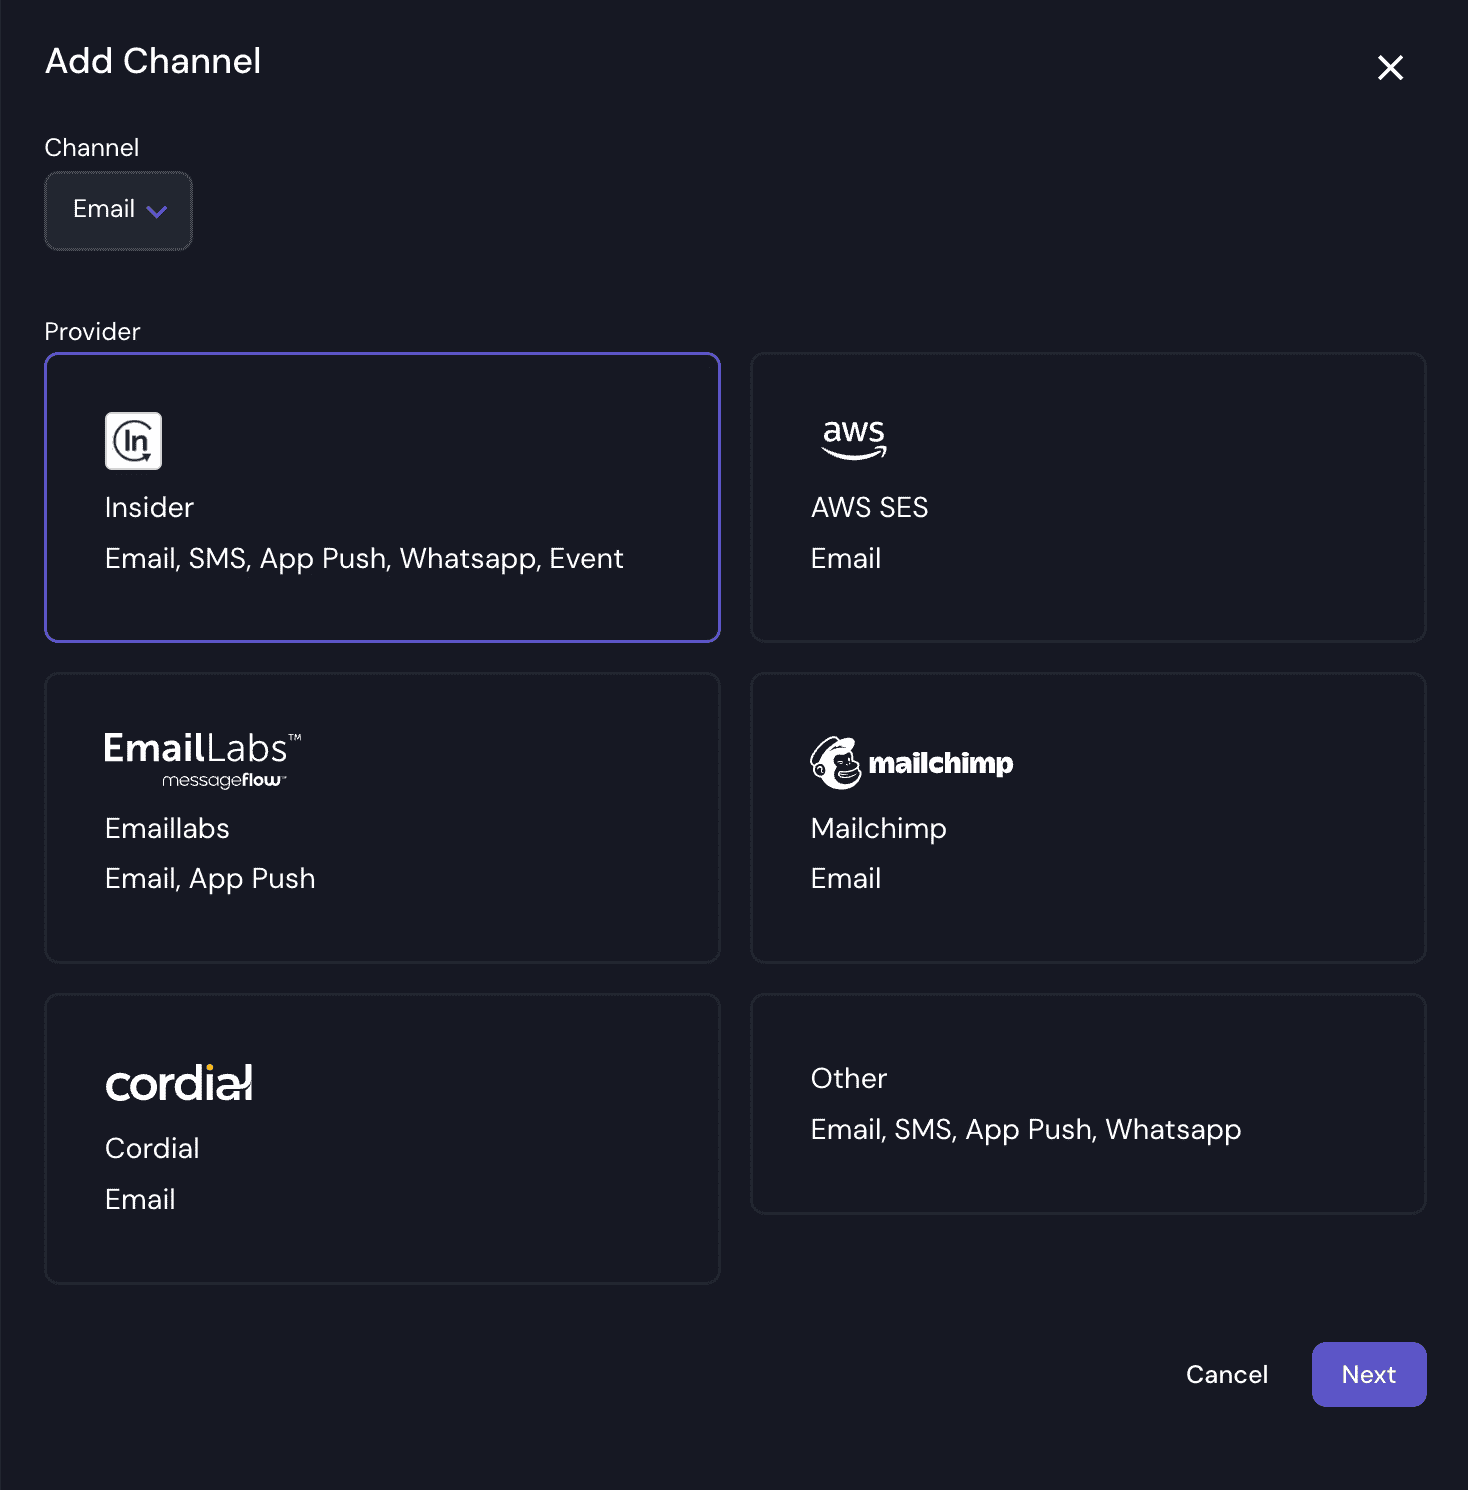Viewport: 1468px width, 1490px height.
Task: Select the Mailchimp provider name text
Action: [x=878, y=828]
